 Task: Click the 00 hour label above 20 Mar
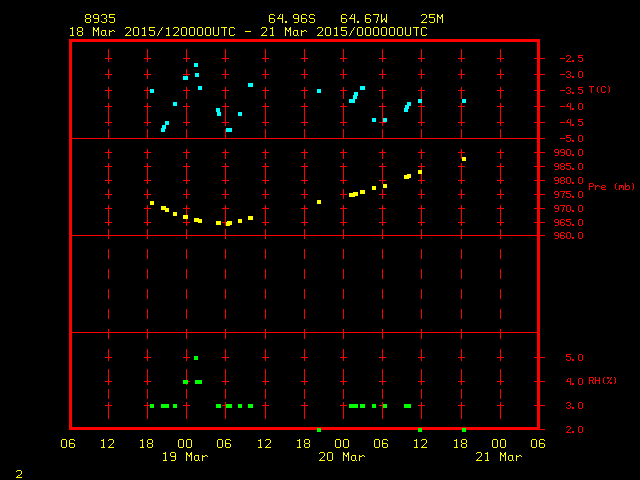342,444
